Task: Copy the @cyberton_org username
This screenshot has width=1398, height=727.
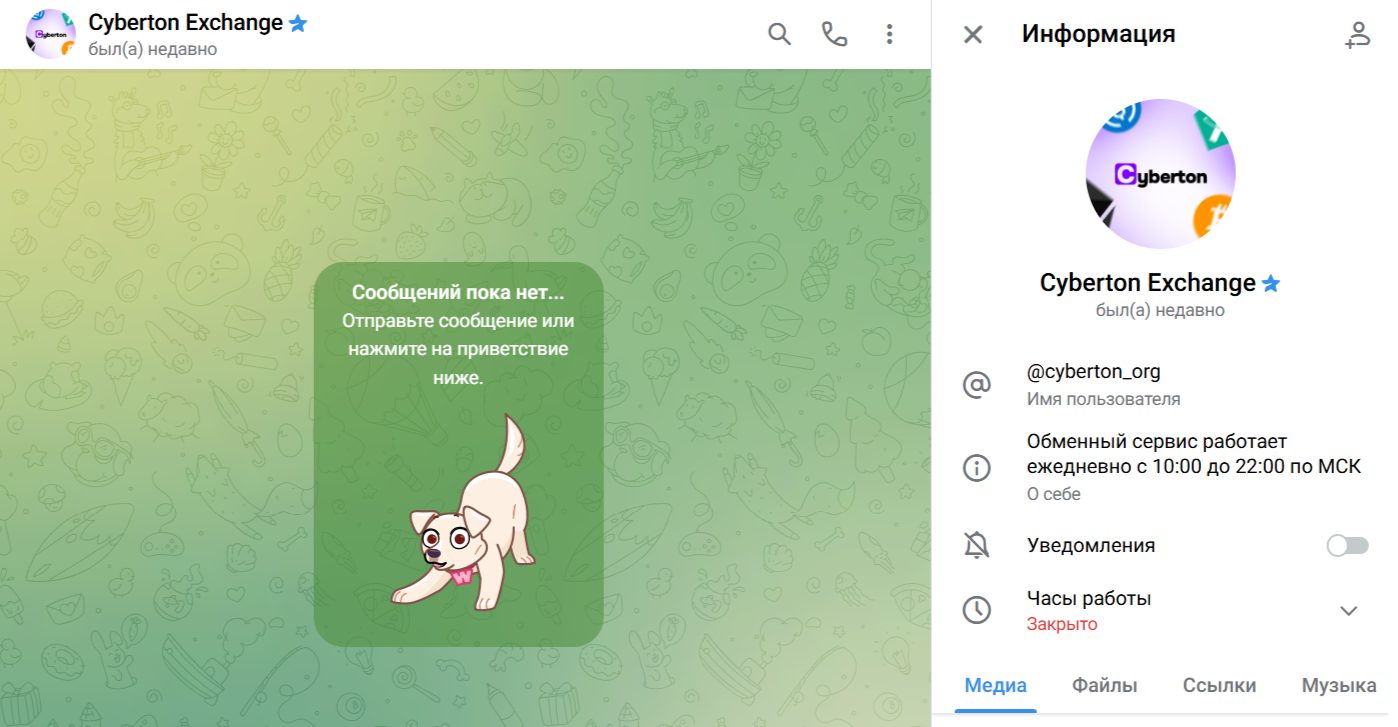Action: pos(1093,372)
